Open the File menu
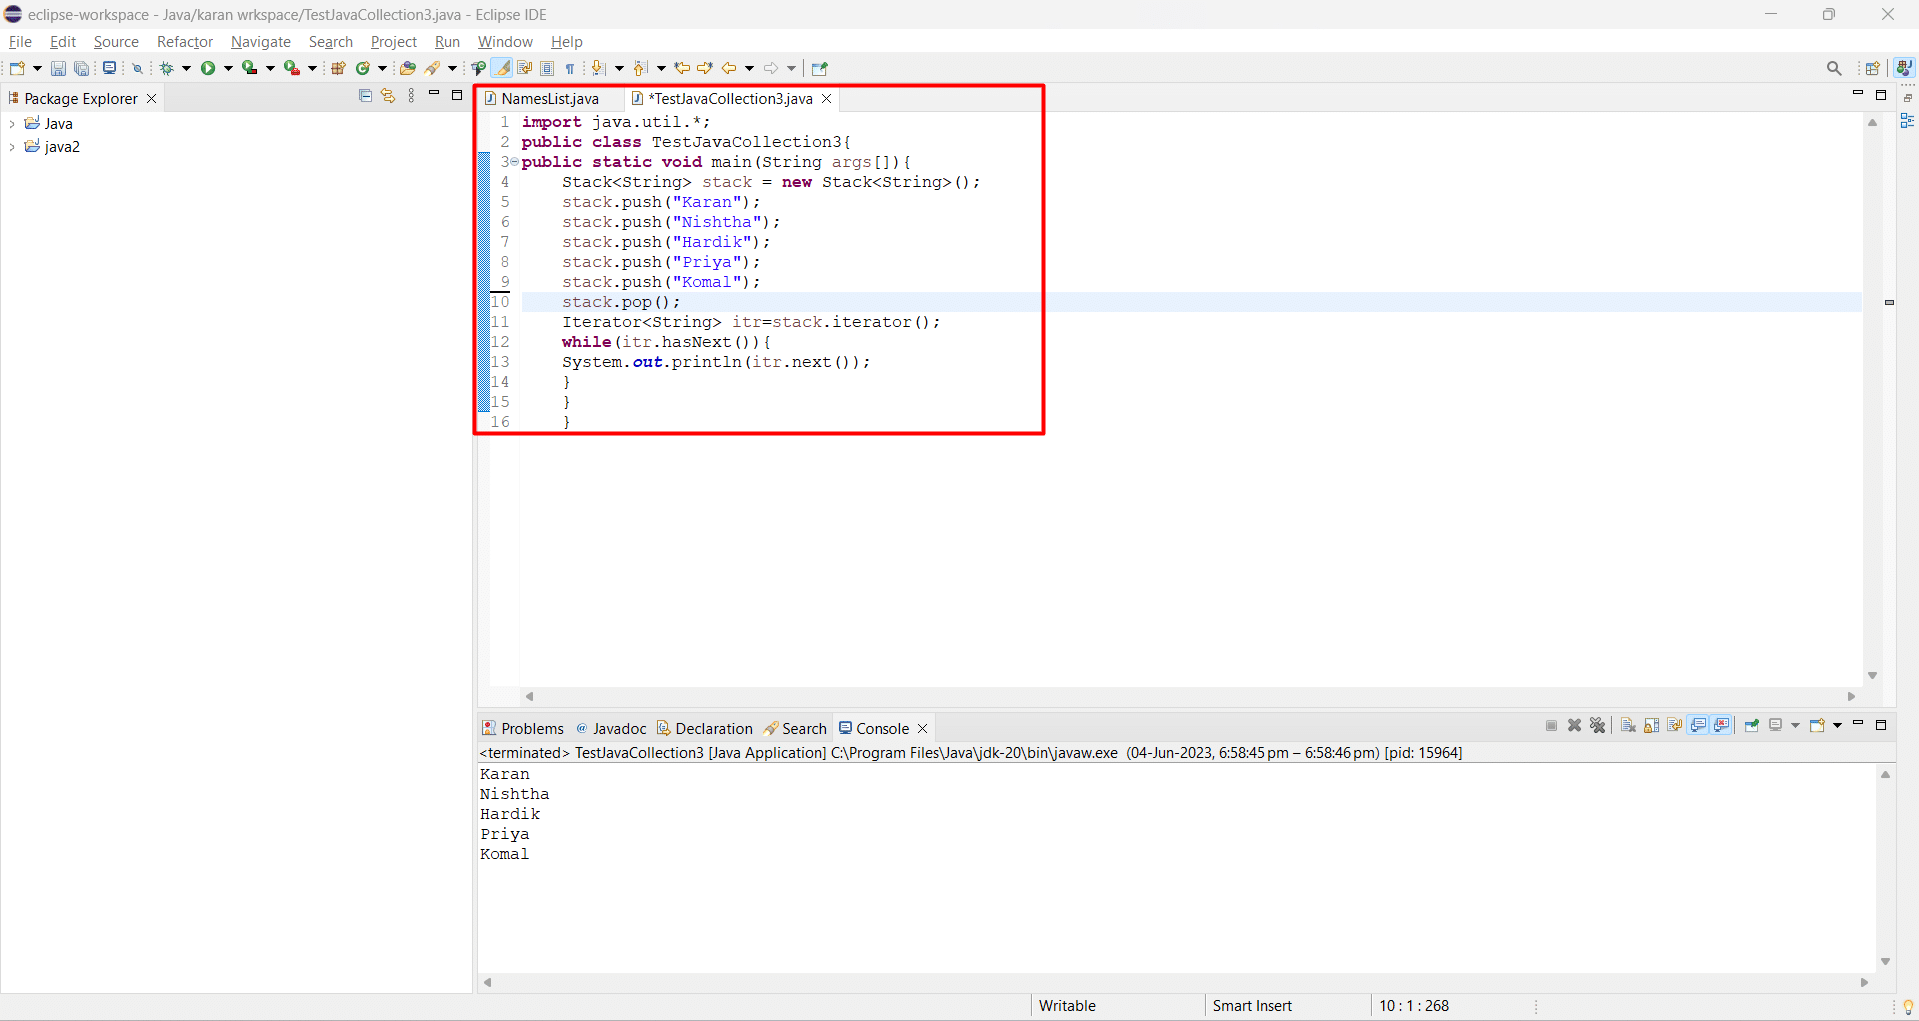1919x1021 pixels. coord(20,42)
